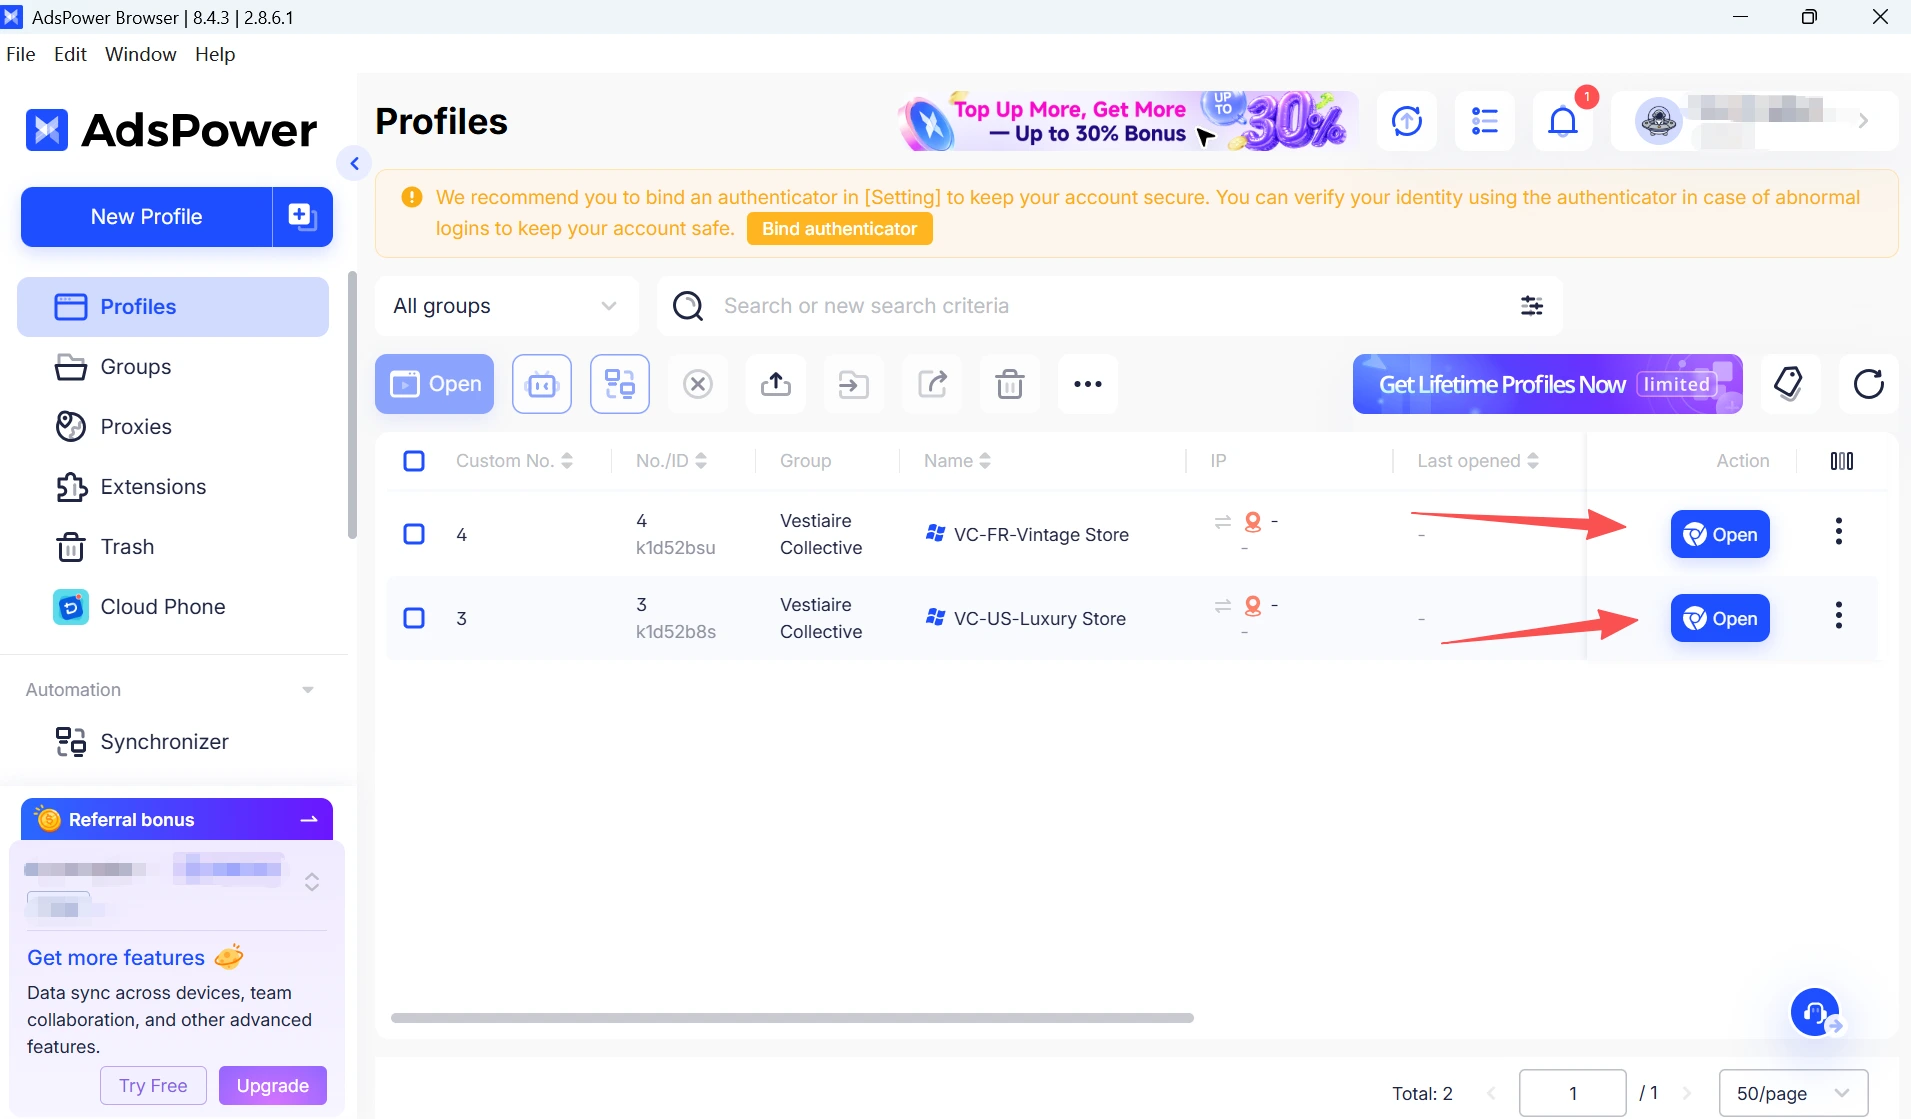Go to Proxies in sidebar
Image resolution: width=1911 pixels, height=1119 pixels.
tap(173, 427)
